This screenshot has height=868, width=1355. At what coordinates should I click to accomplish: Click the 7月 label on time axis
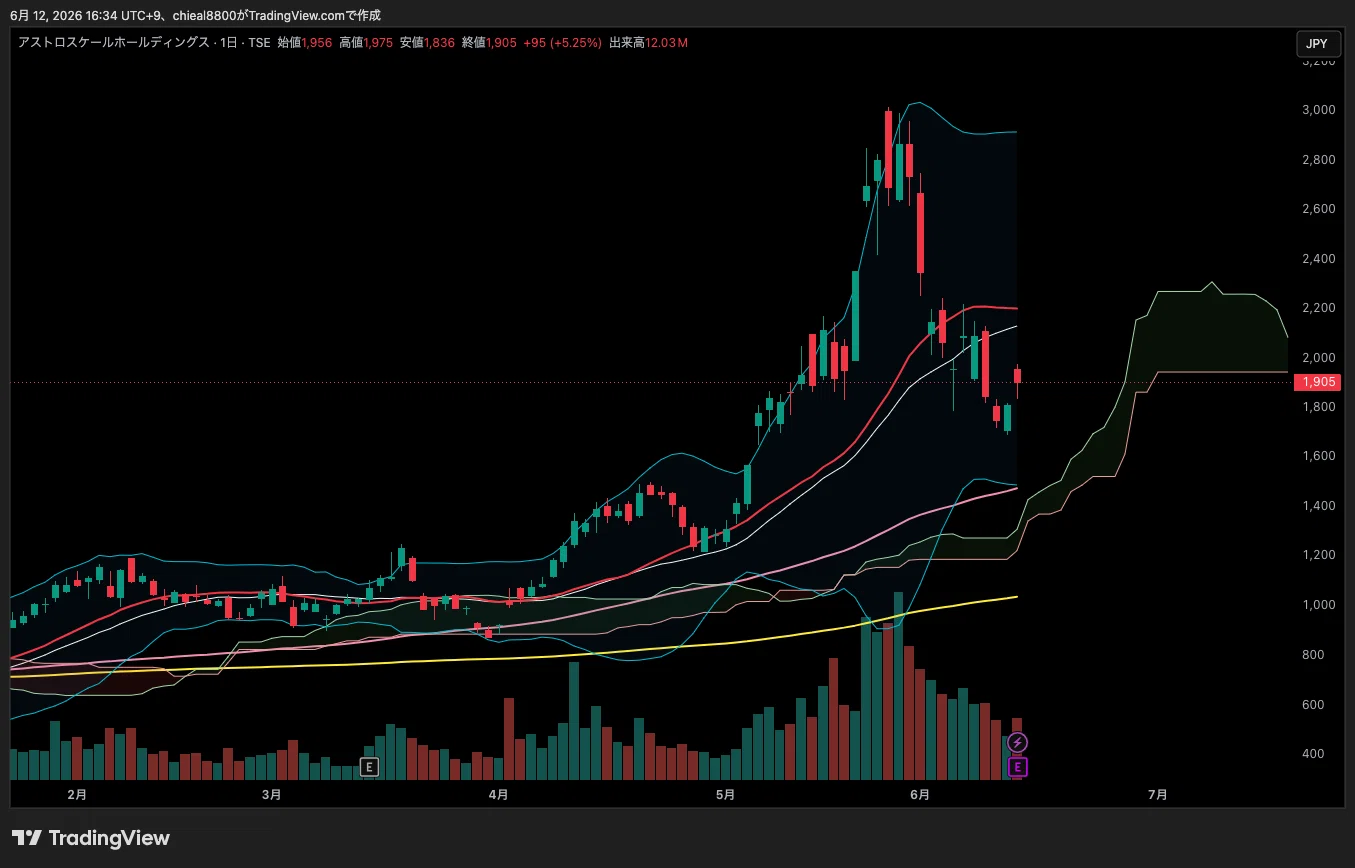click(x=1157, y=795)
